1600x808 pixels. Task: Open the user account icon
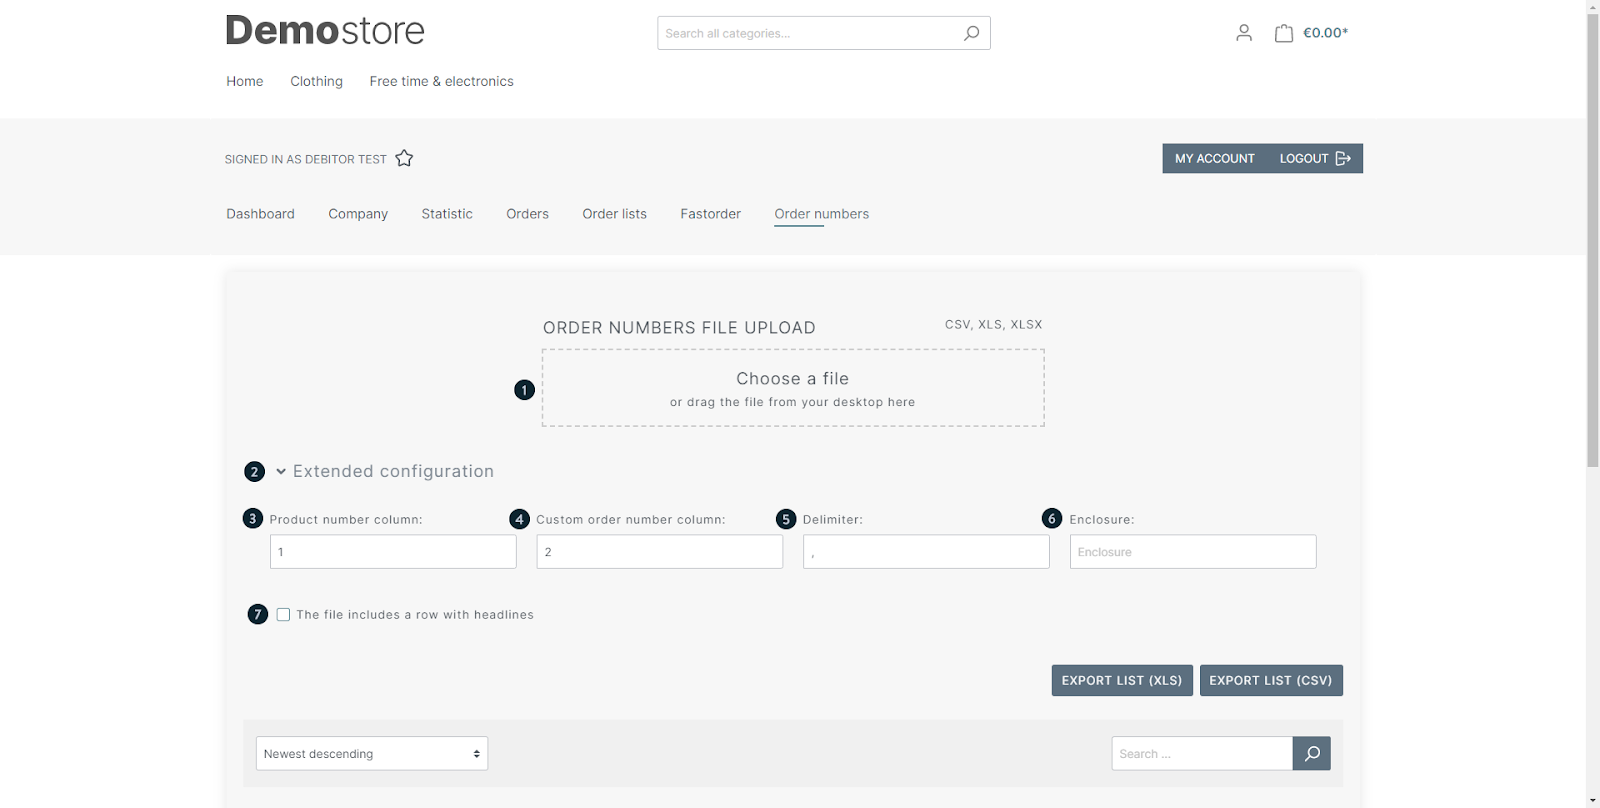(x=1244, y=33)
